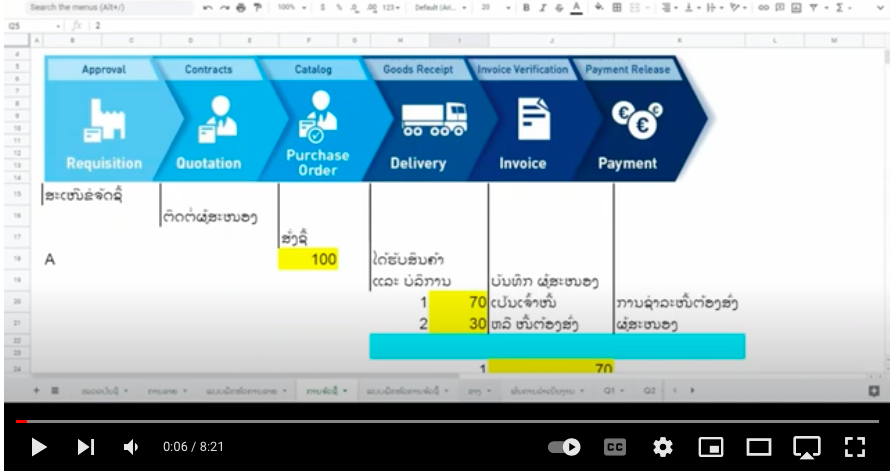Collapse the toolbar with the right-side chevron
The image size is (890, 473).
click(x=878, y=7)
